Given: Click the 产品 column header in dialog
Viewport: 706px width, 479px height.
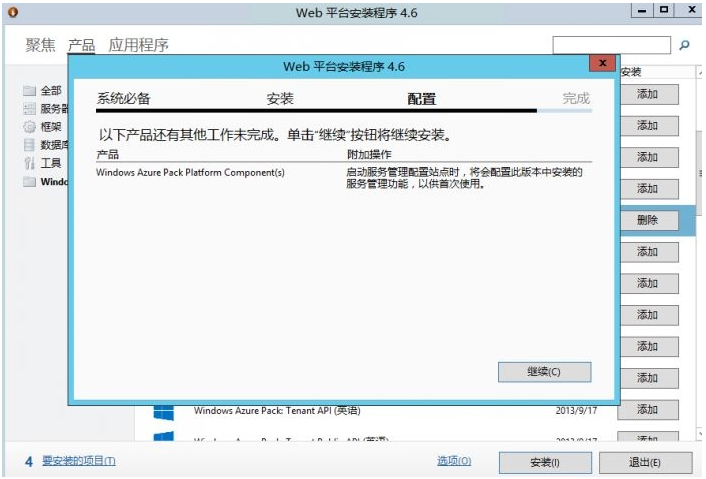Looking at the screenshot, I should click(x=108, y=155).
